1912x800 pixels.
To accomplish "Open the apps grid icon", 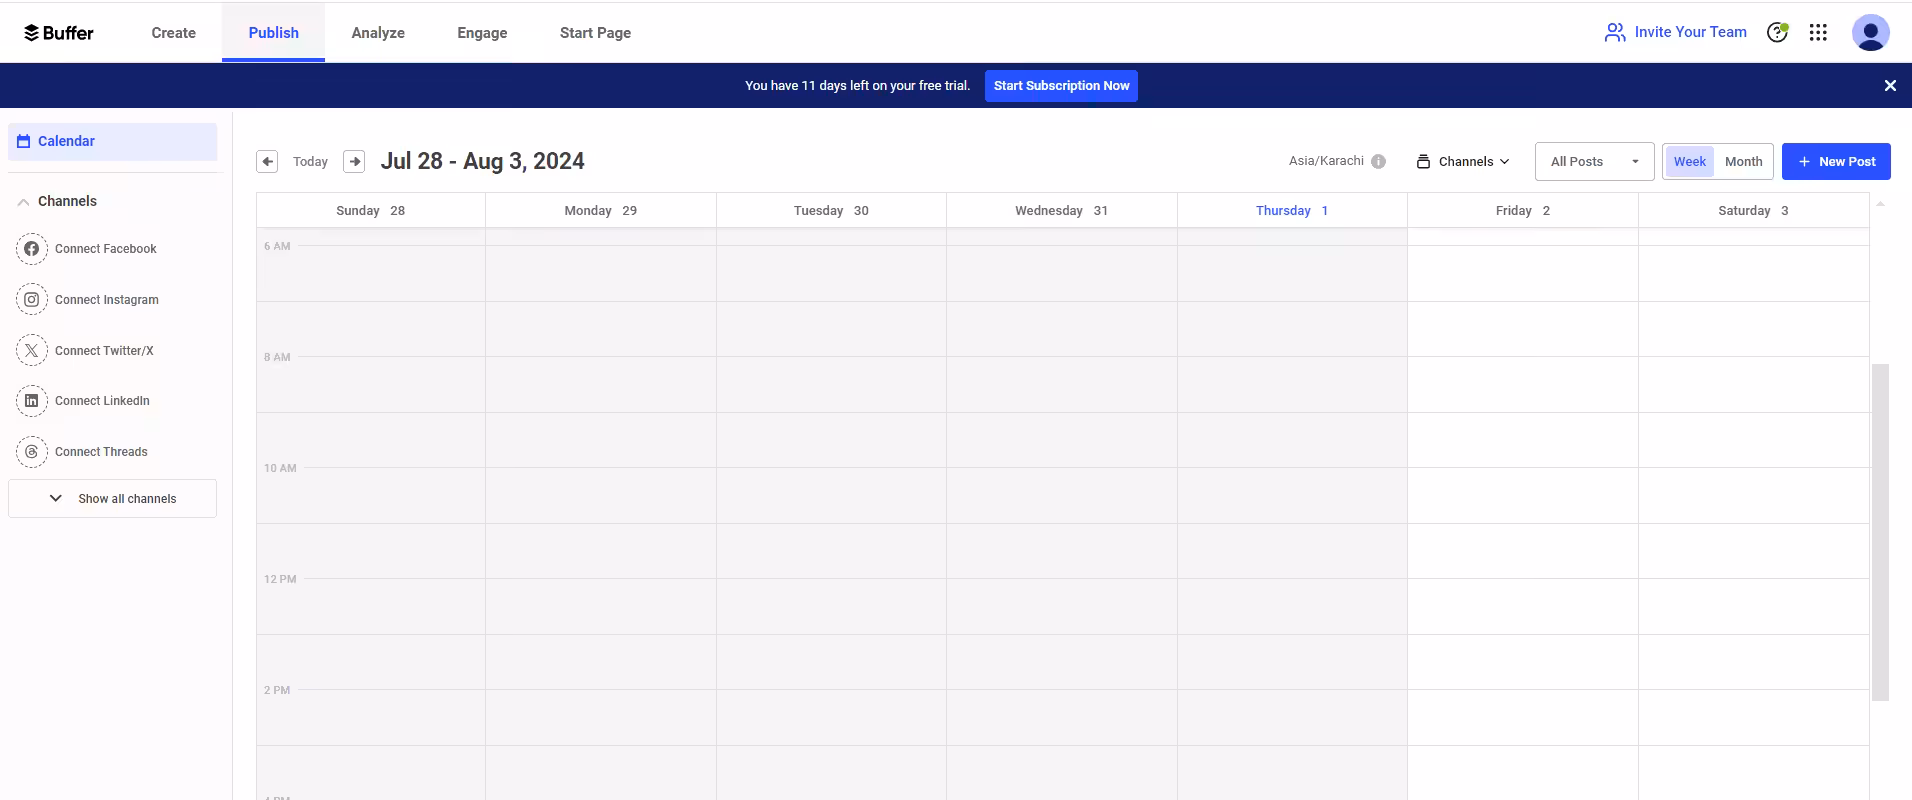I will point(1818,32).
